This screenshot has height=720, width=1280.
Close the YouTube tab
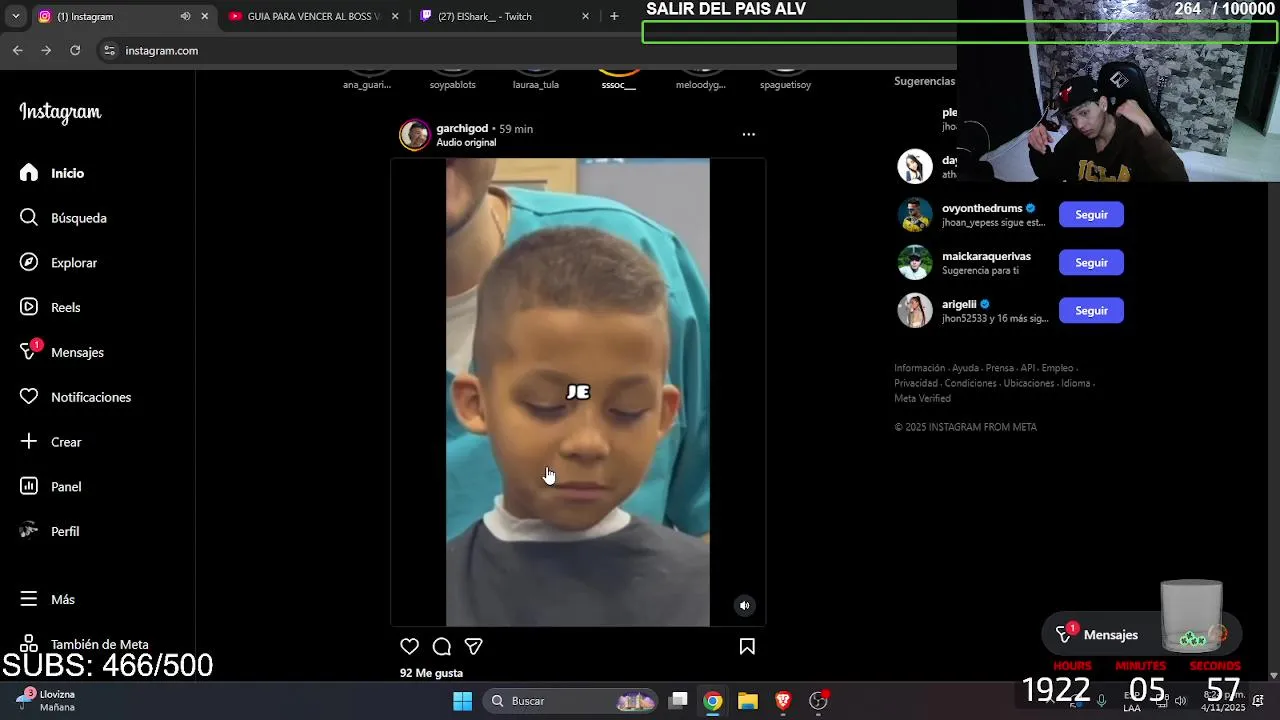[395, 16]
